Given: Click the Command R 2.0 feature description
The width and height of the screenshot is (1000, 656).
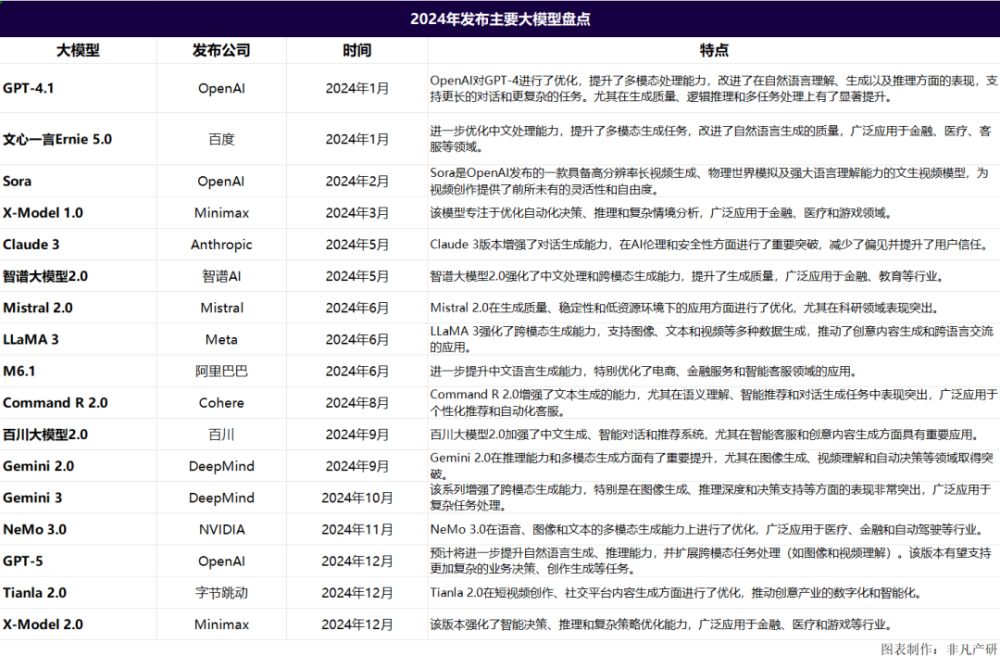Looking at the screenshot, I should click(x=713, y=403).
